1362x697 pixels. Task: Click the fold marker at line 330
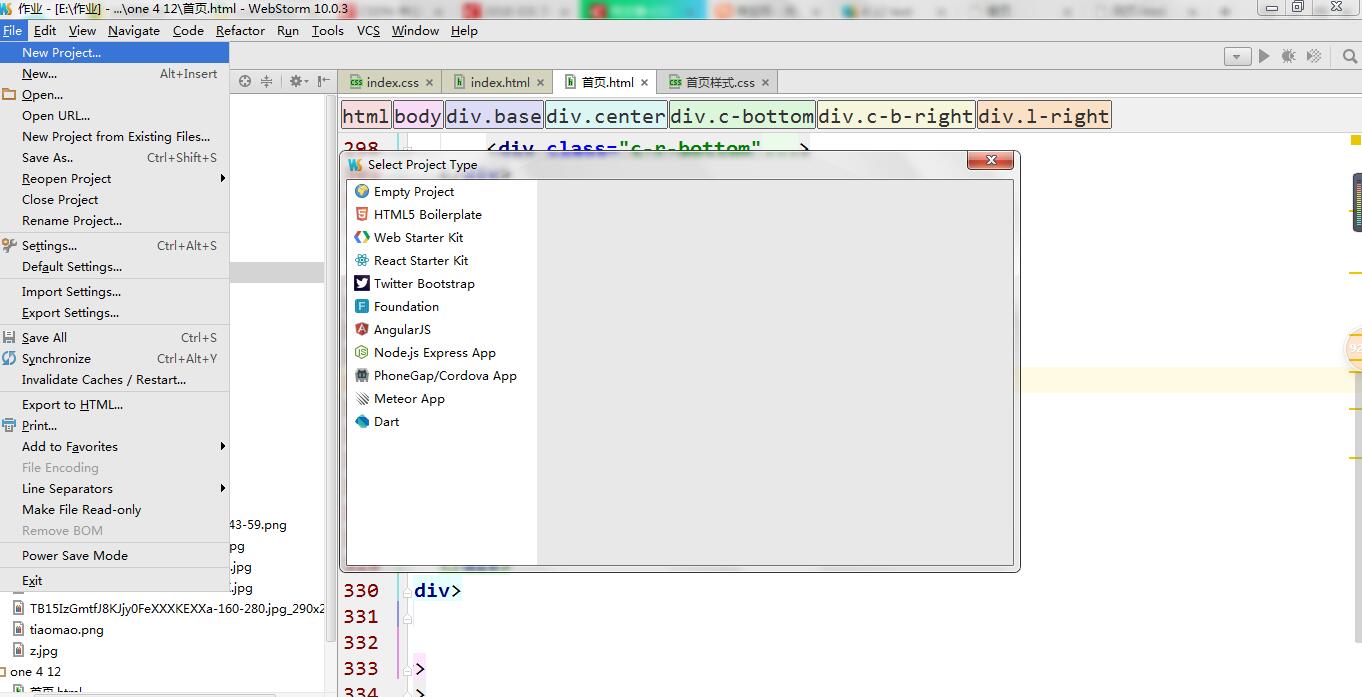coord(407,591)
